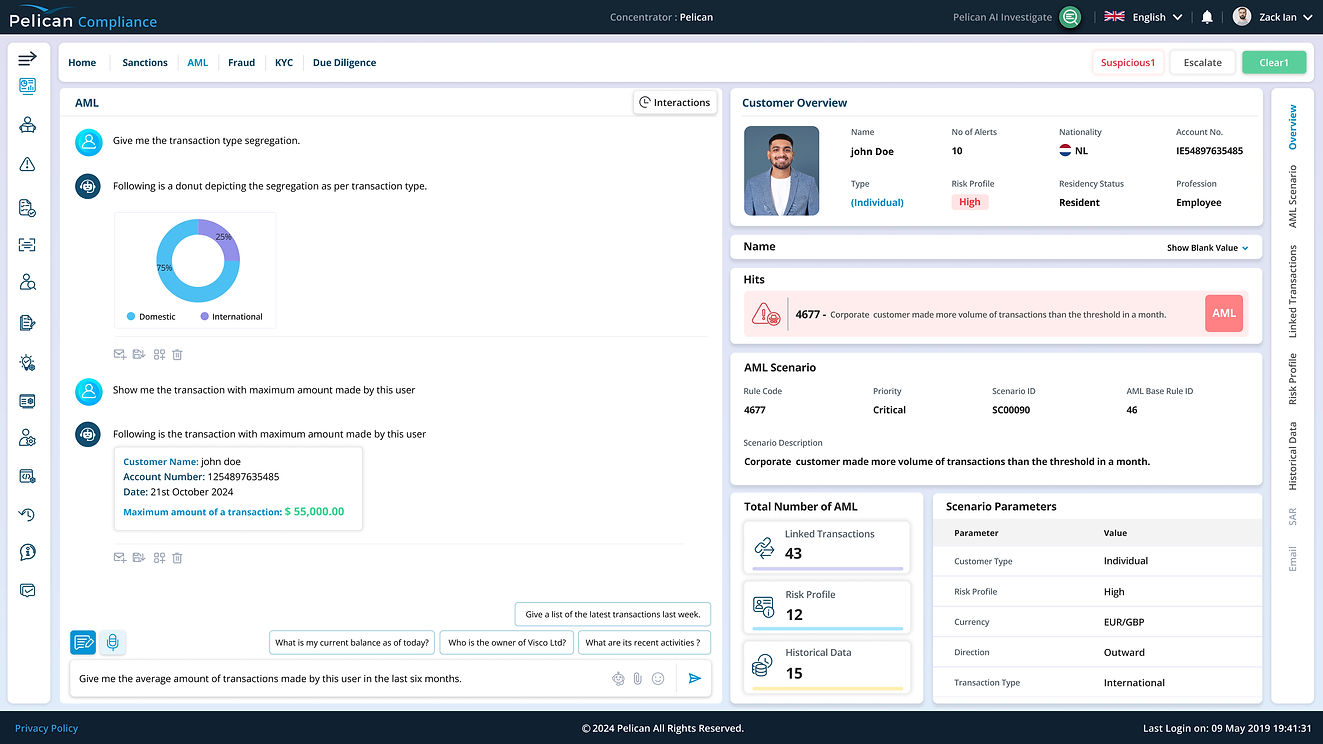Image resolution: width=1323 pixels, height=744 pixels.
Task: Select the Linked Transactions count card
Action: click(x=827, y=546)
